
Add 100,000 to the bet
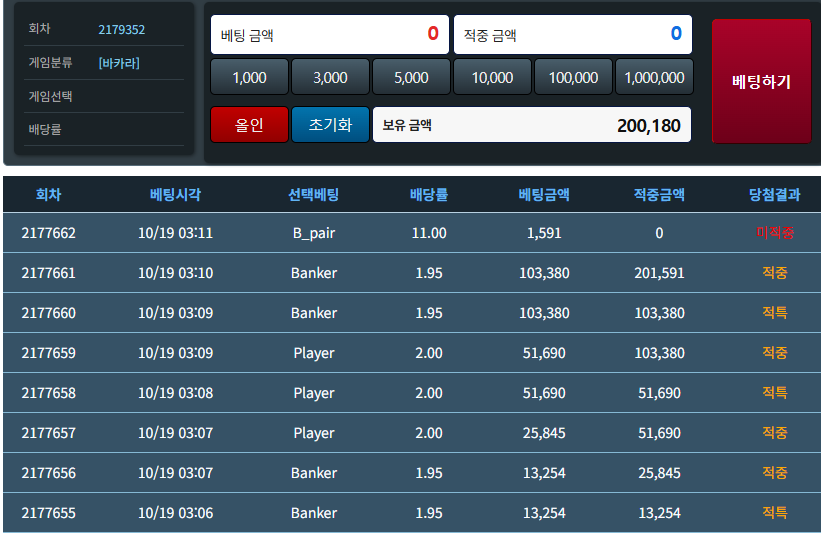point(573,77)
